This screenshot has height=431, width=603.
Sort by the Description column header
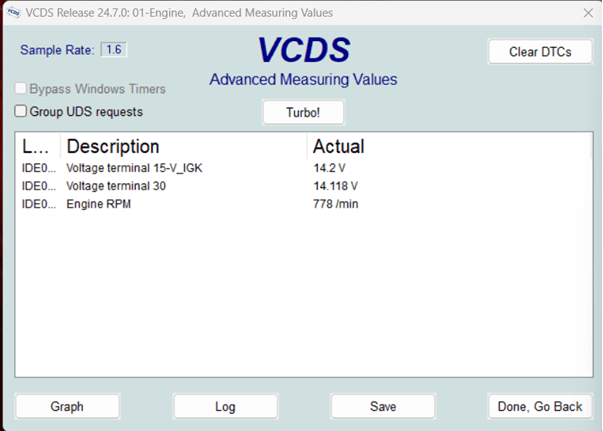(x=112, y=147)
